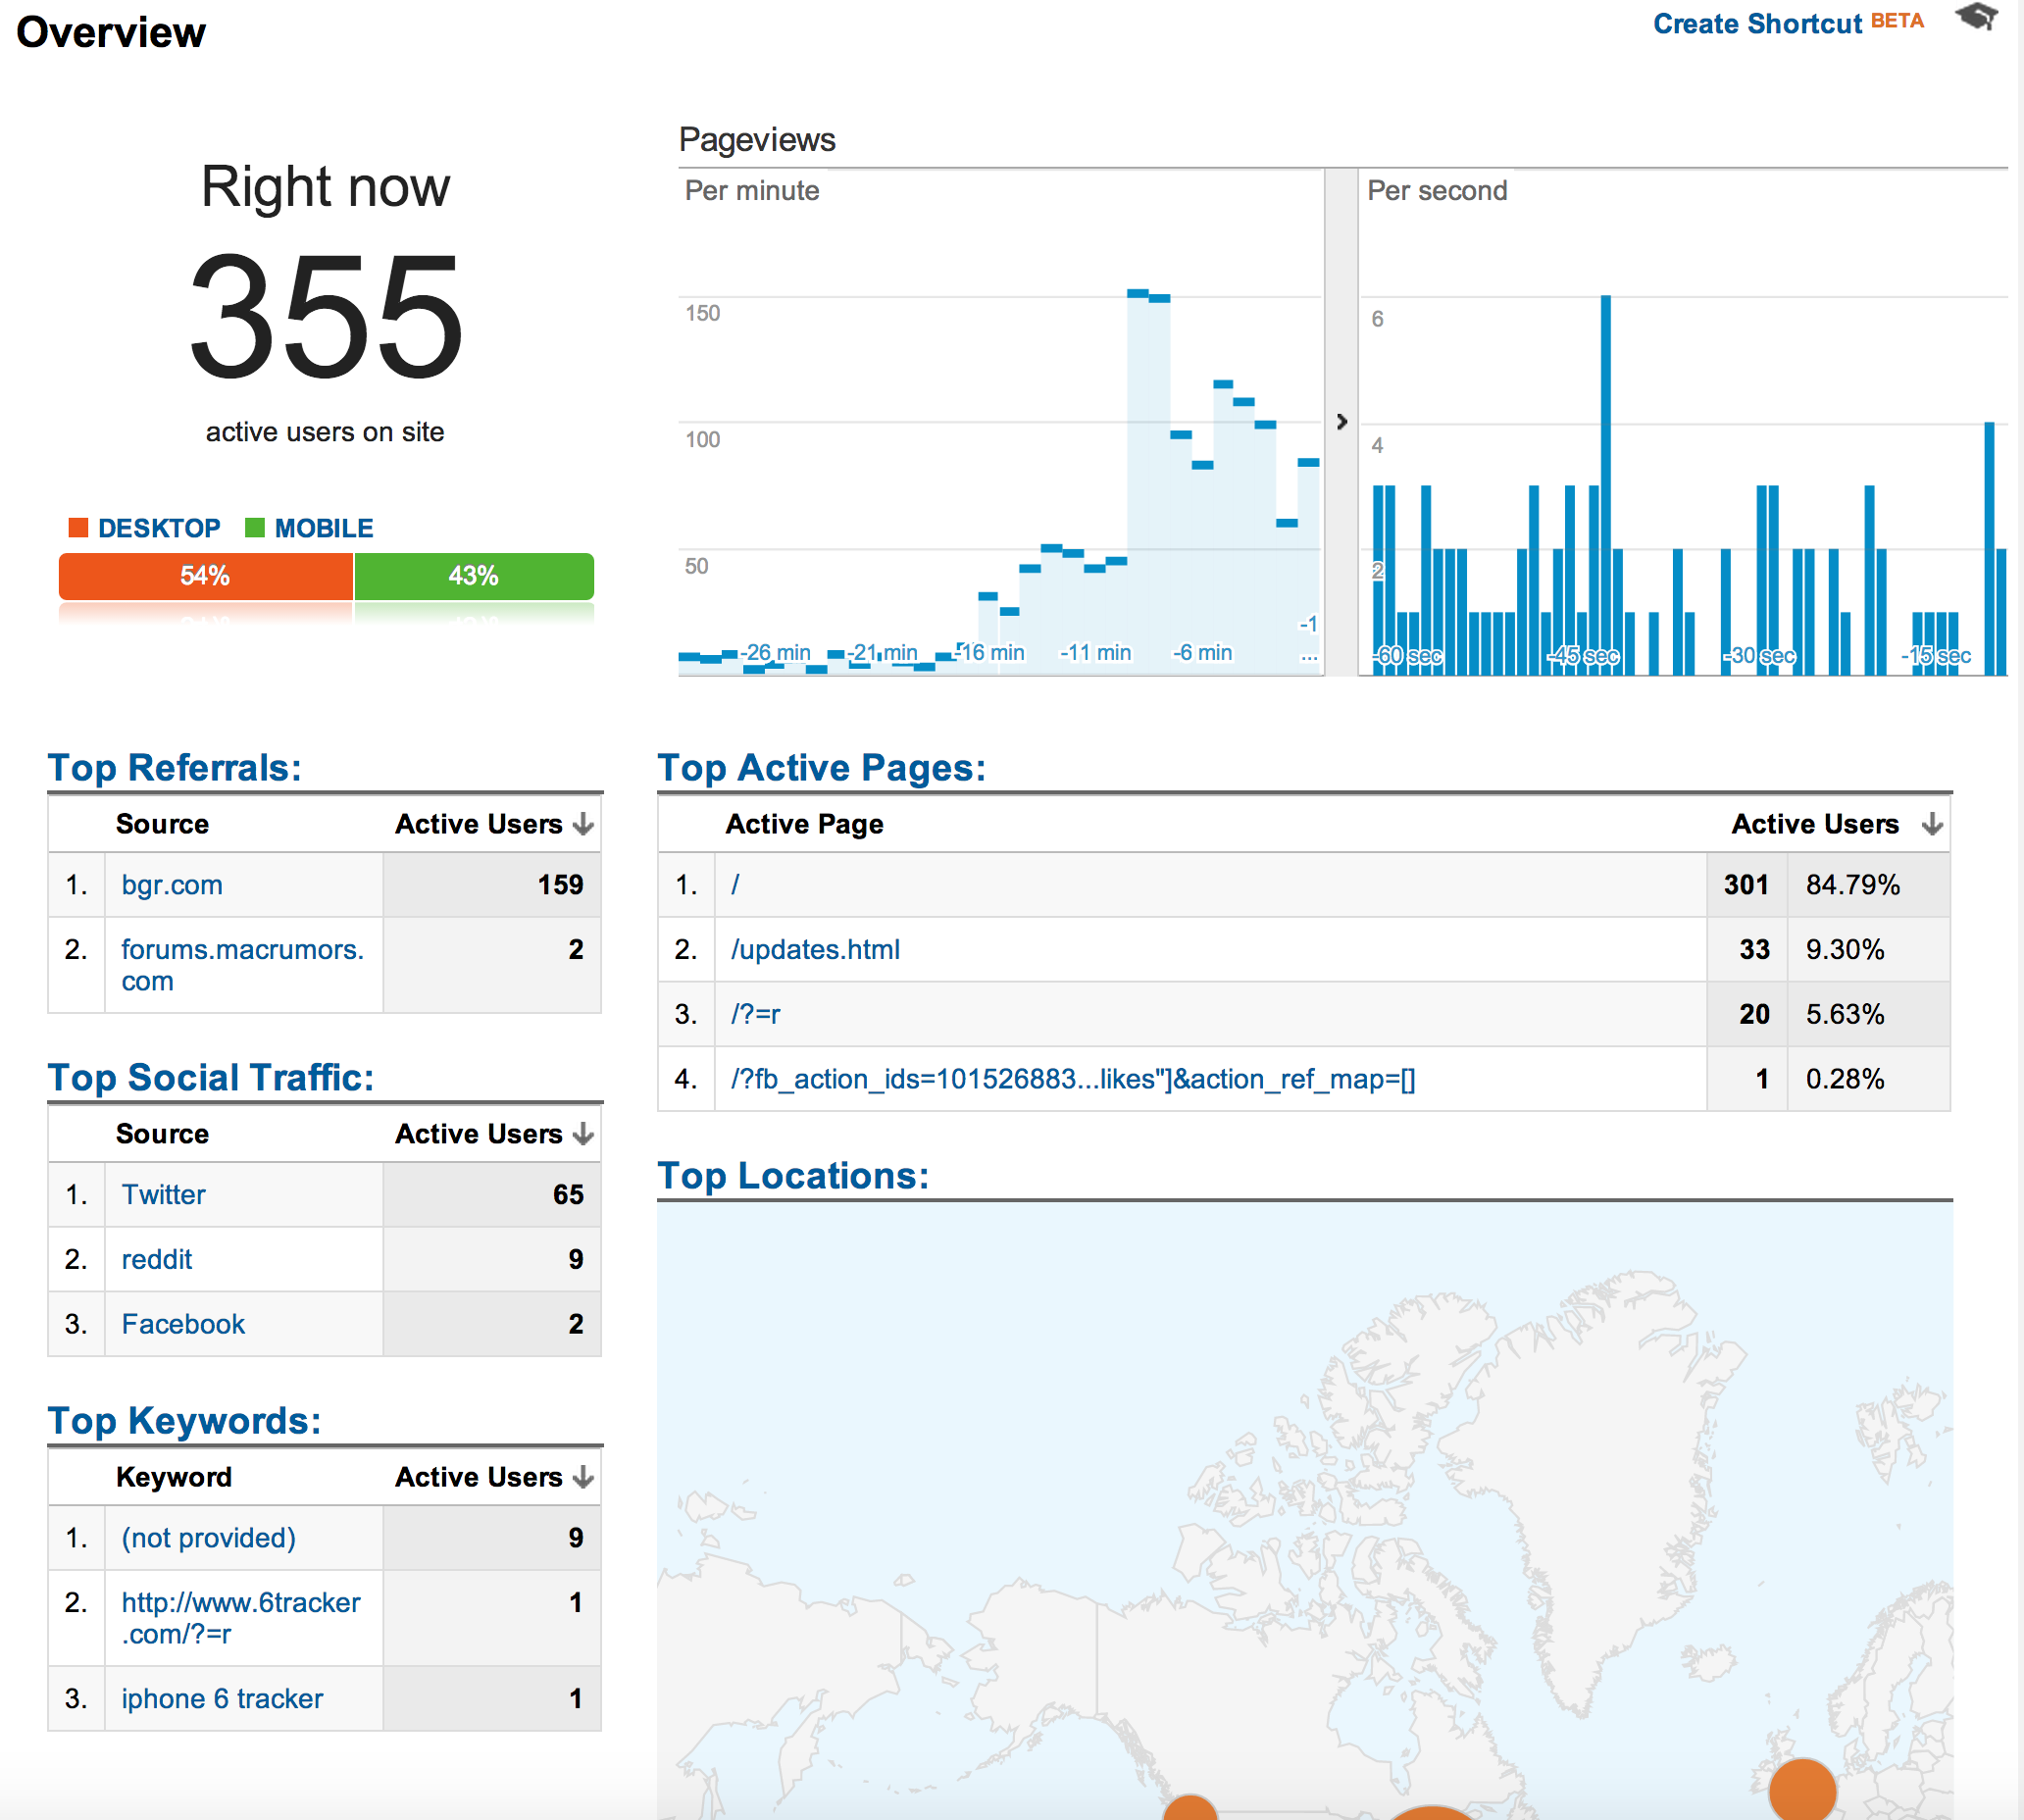The image size is (2024, 1820).
Task: Click Create Shortcut link
Action: [1756, 24]
